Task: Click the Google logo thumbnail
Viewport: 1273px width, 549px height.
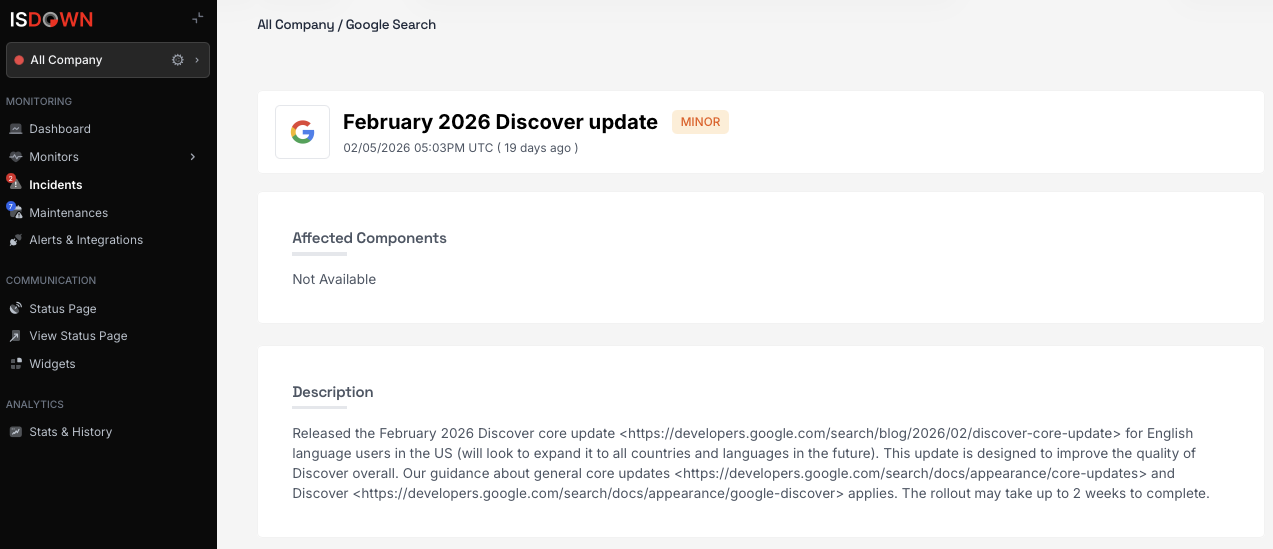Action: pyautogui.click(x=302, y=132)
